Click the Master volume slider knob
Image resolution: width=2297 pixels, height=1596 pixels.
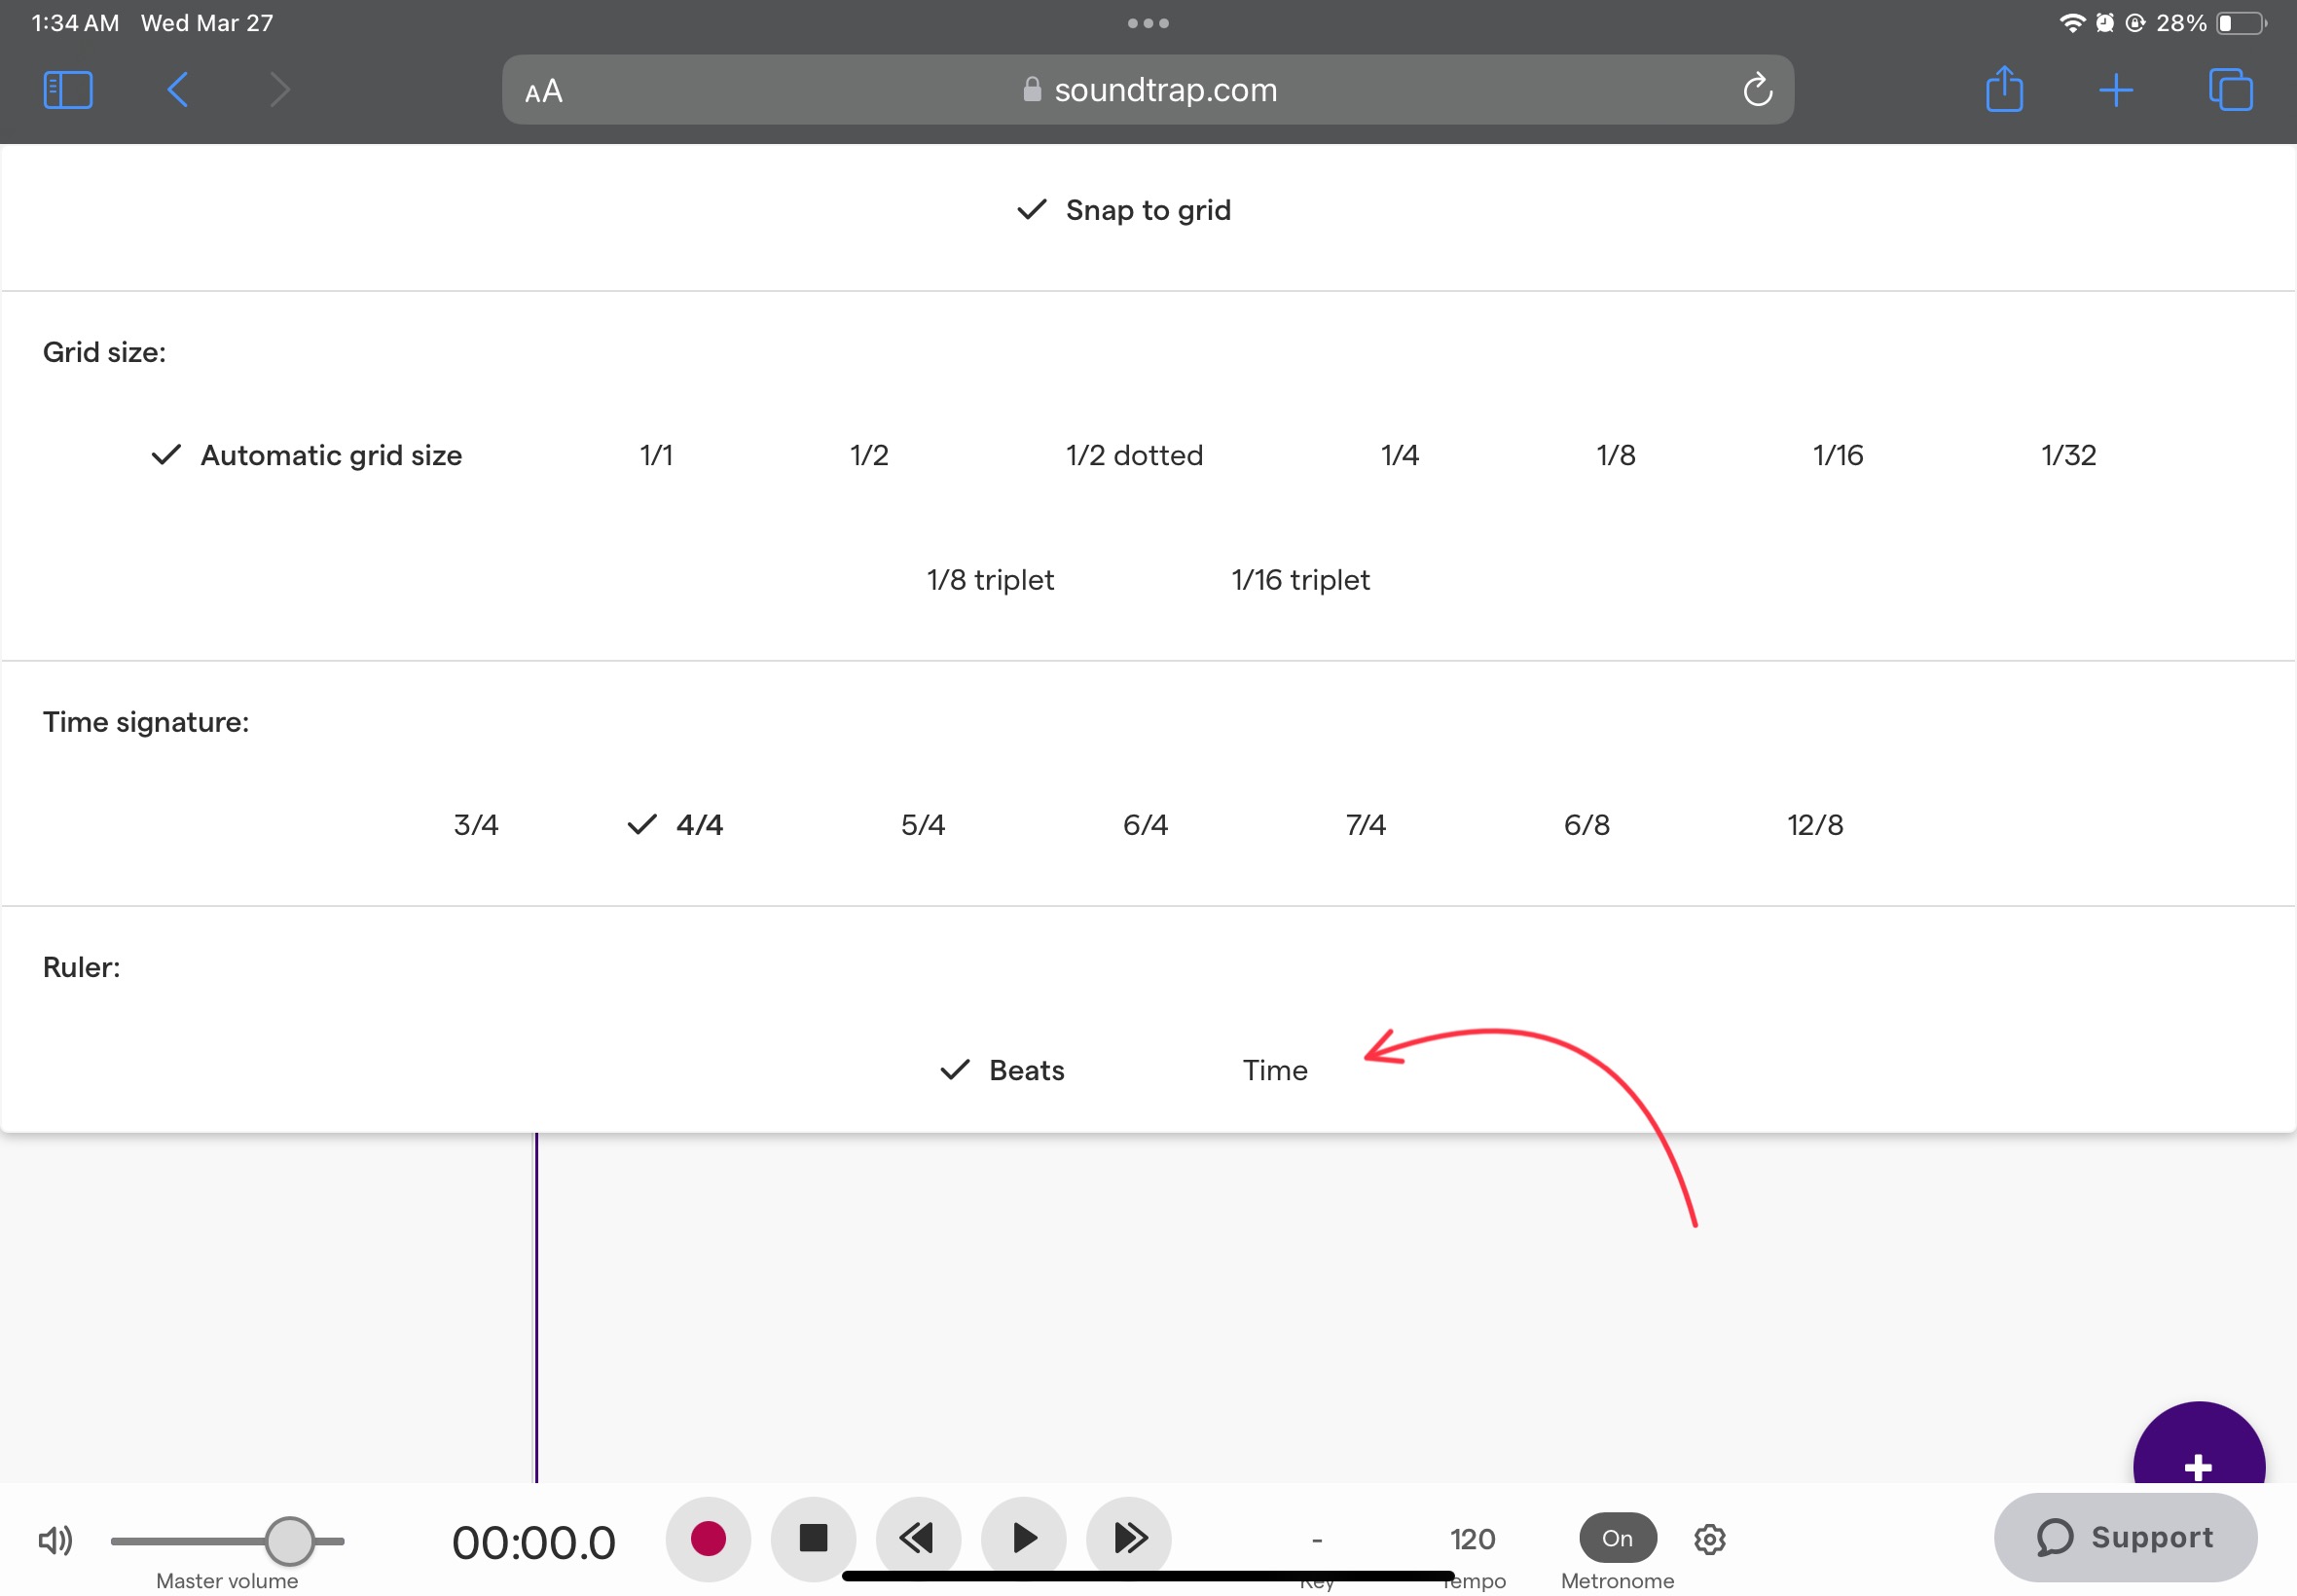coord(289,1540)
